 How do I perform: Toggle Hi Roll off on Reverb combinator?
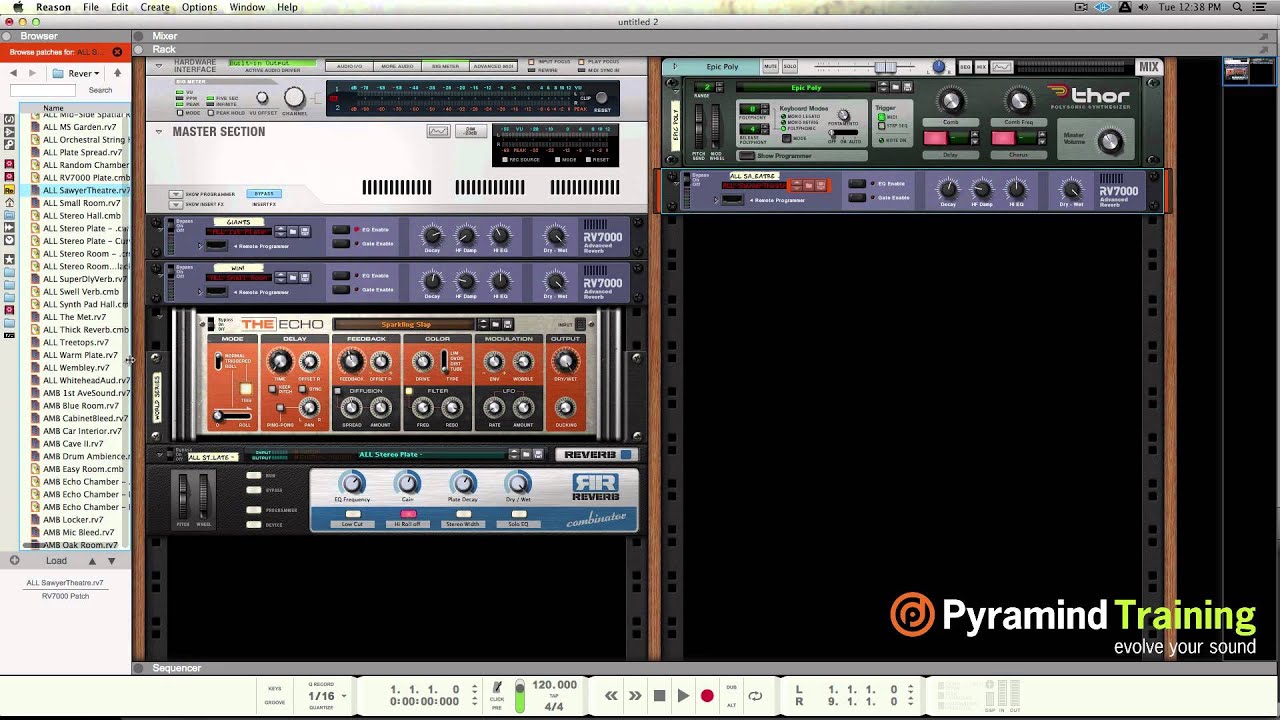coord(407,515)
